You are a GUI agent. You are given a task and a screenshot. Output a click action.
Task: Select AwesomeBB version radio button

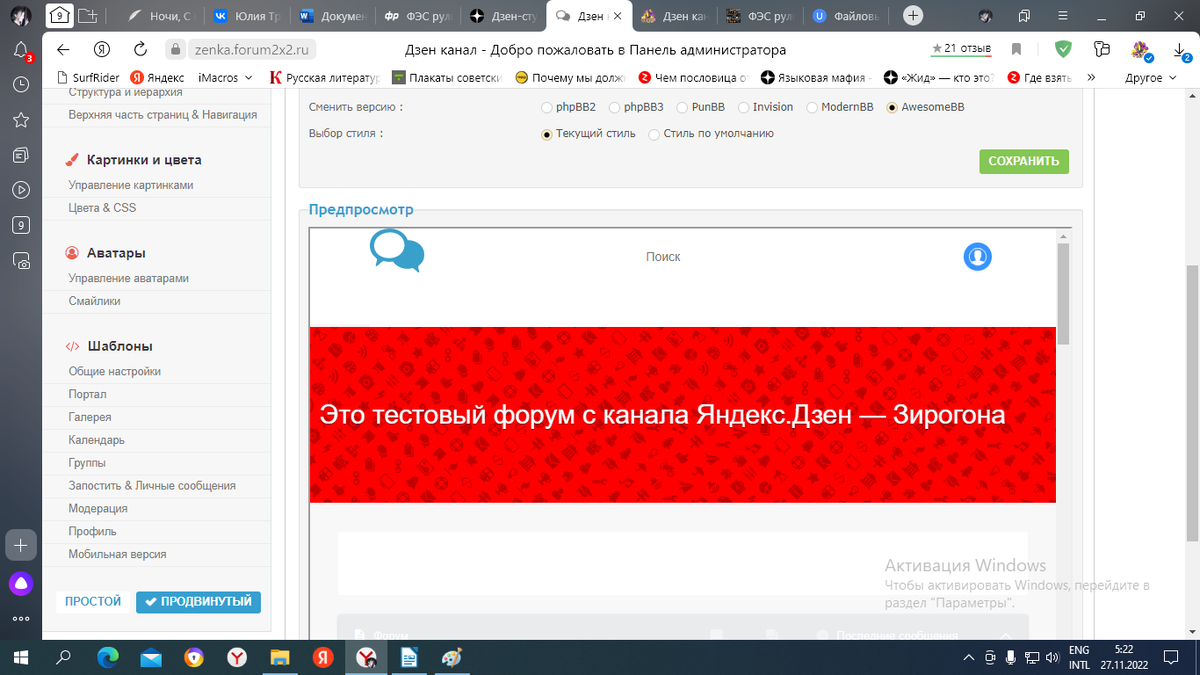[x=892, y=107]
